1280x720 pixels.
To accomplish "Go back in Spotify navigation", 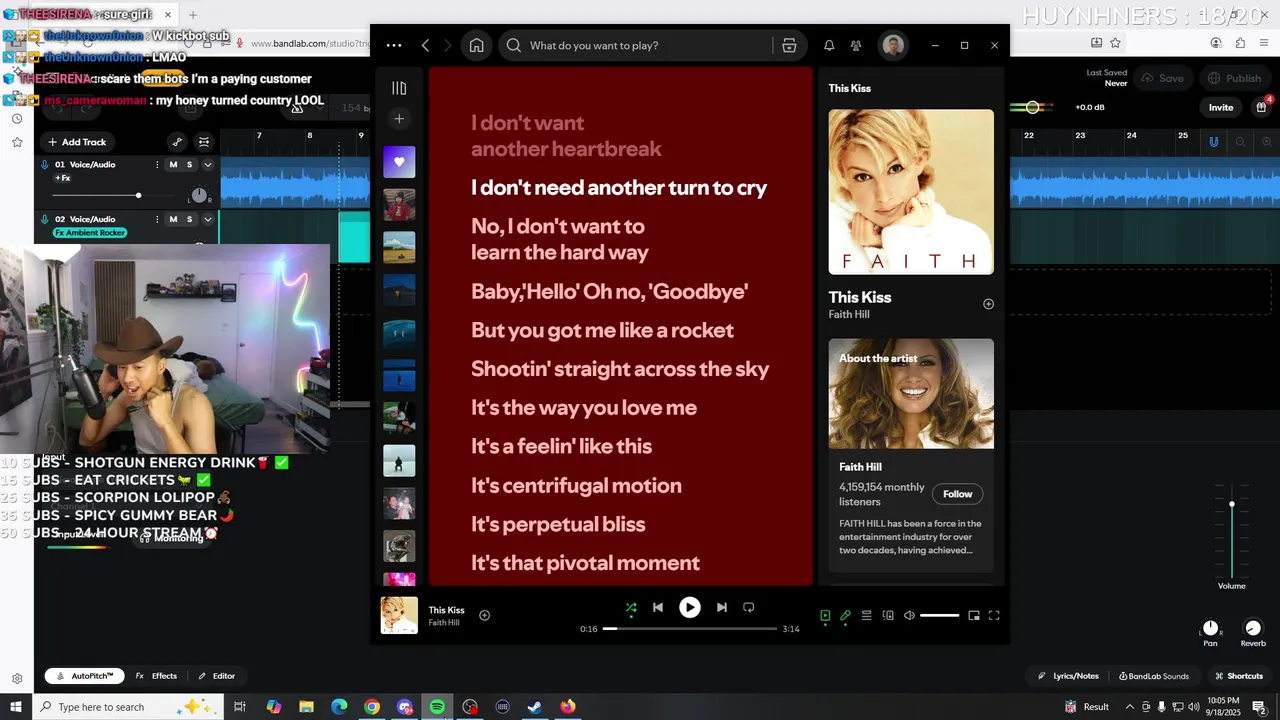I will pos(425,45).
